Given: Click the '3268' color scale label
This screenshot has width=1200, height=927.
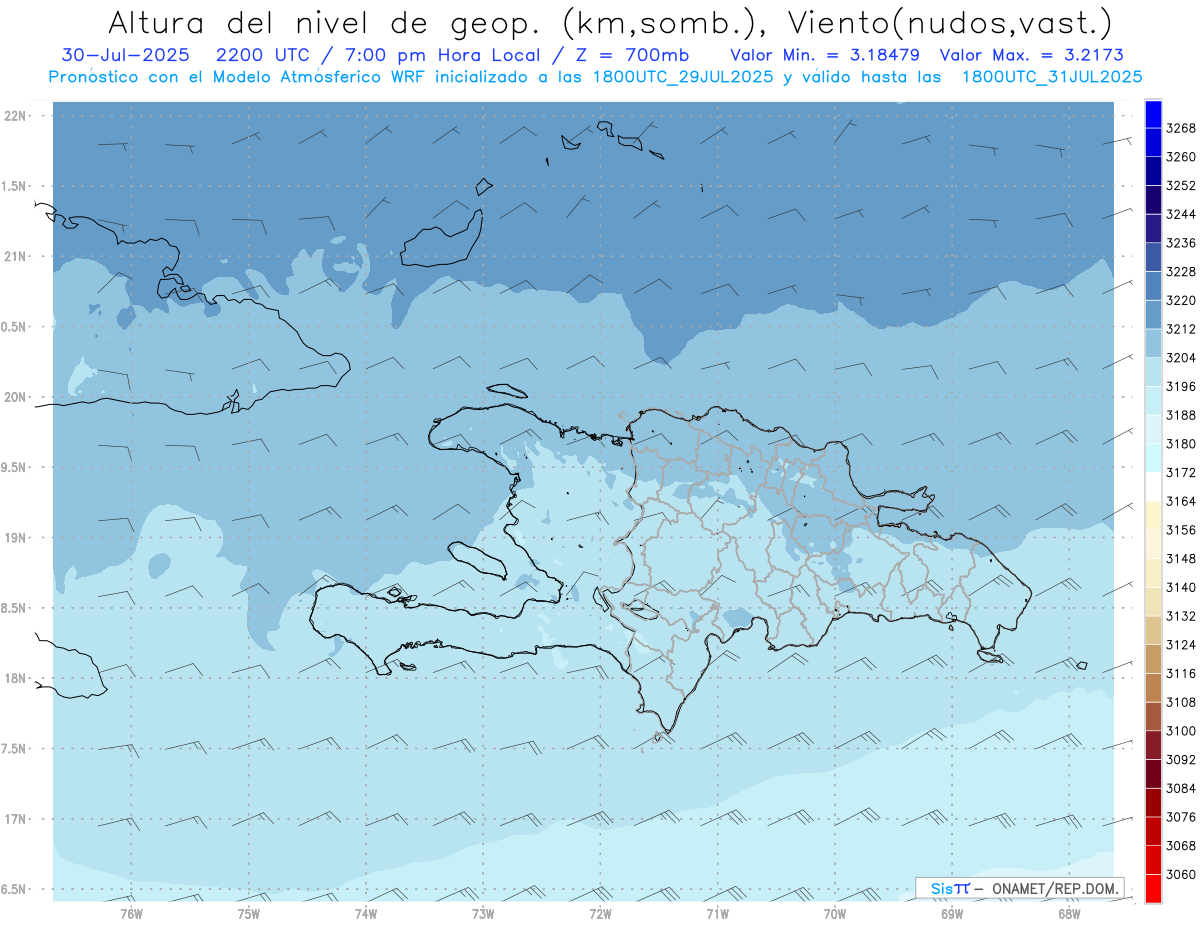Looking at the screenshot, I should 1181,128.
